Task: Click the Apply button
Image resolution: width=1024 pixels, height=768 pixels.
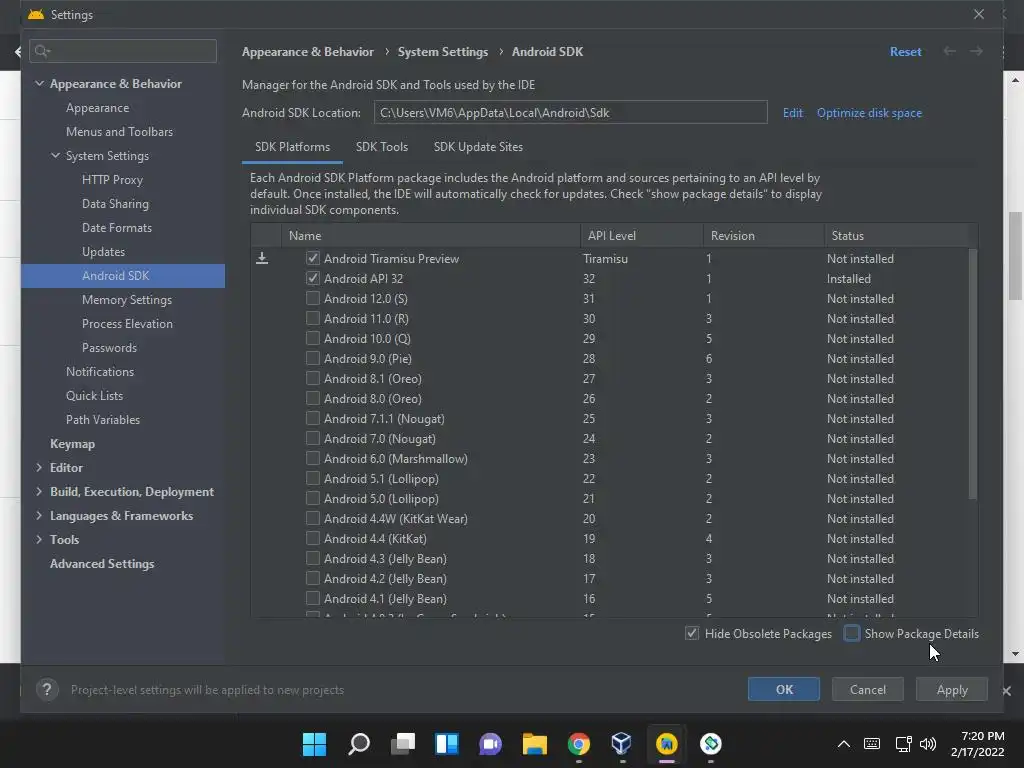Action: 952,690
